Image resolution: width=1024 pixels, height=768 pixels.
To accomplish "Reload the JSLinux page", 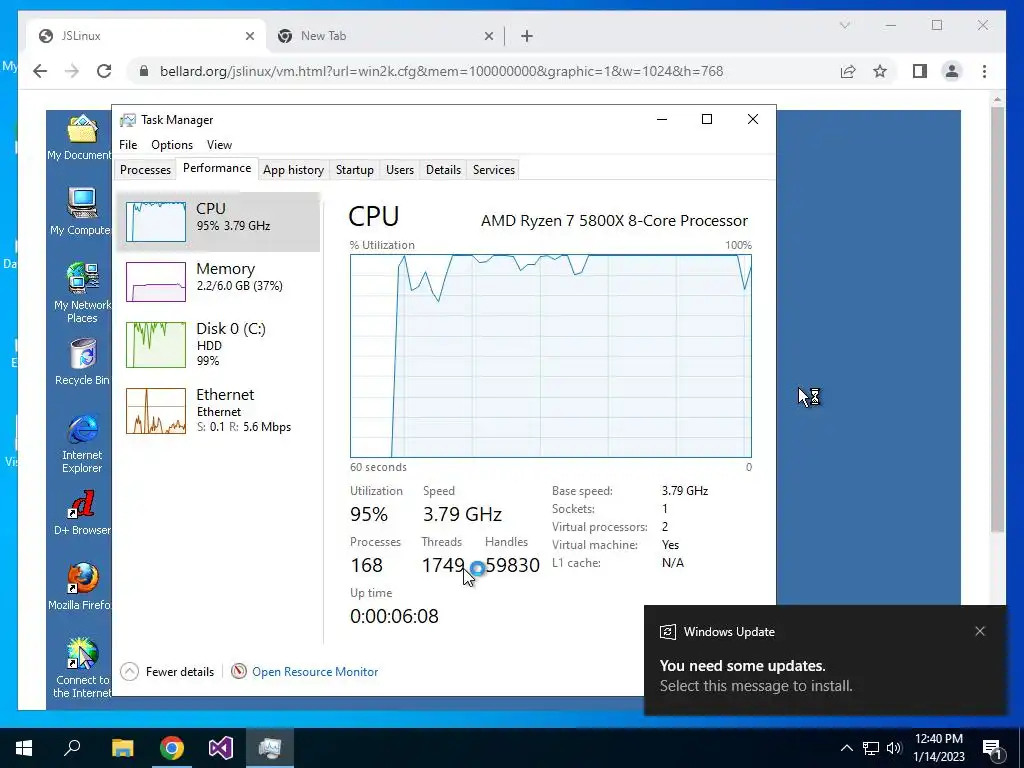I will click(x=104, y=71).
